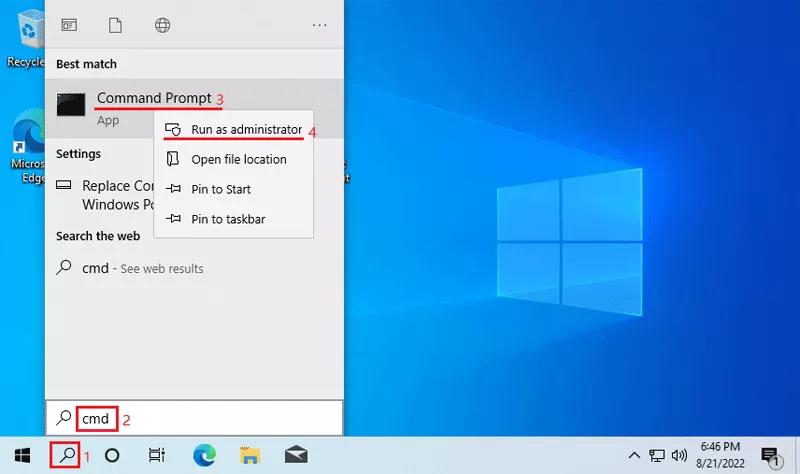Open the search panel's three-dot More options
The width and height of the screenshot is (800, 474).
click(320, 24)
